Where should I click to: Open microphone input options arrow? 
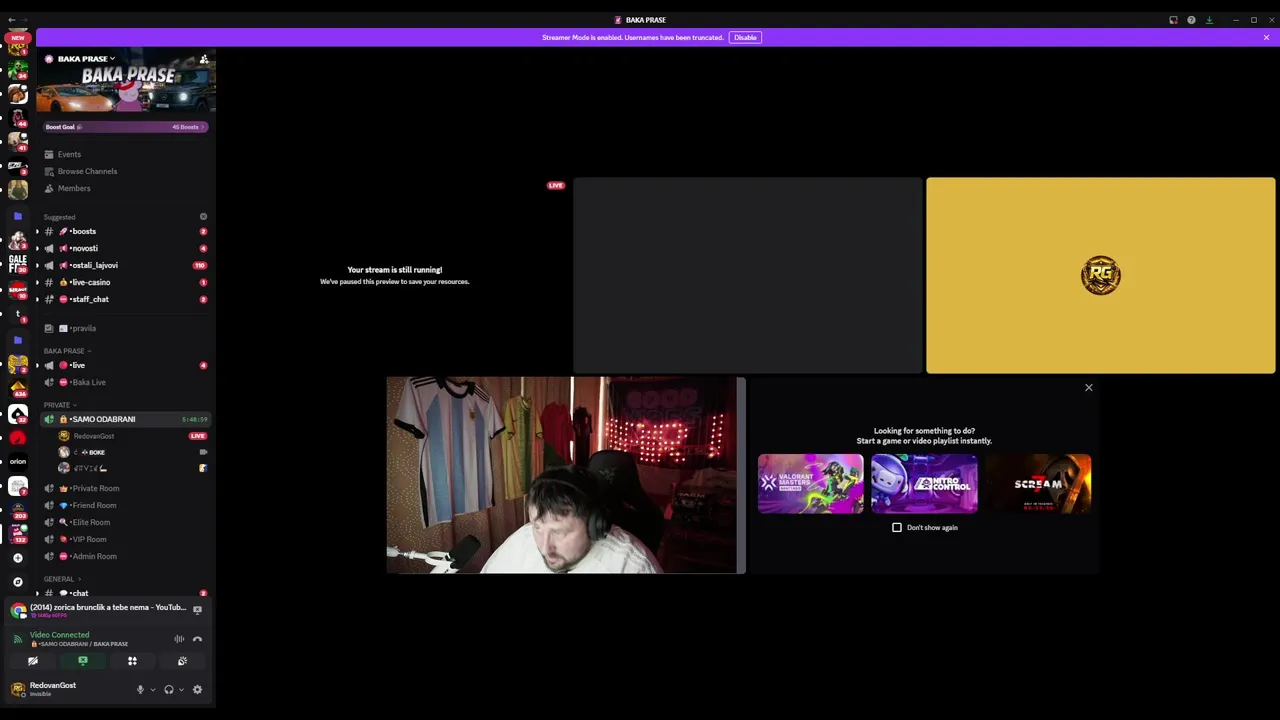[152, 690]
